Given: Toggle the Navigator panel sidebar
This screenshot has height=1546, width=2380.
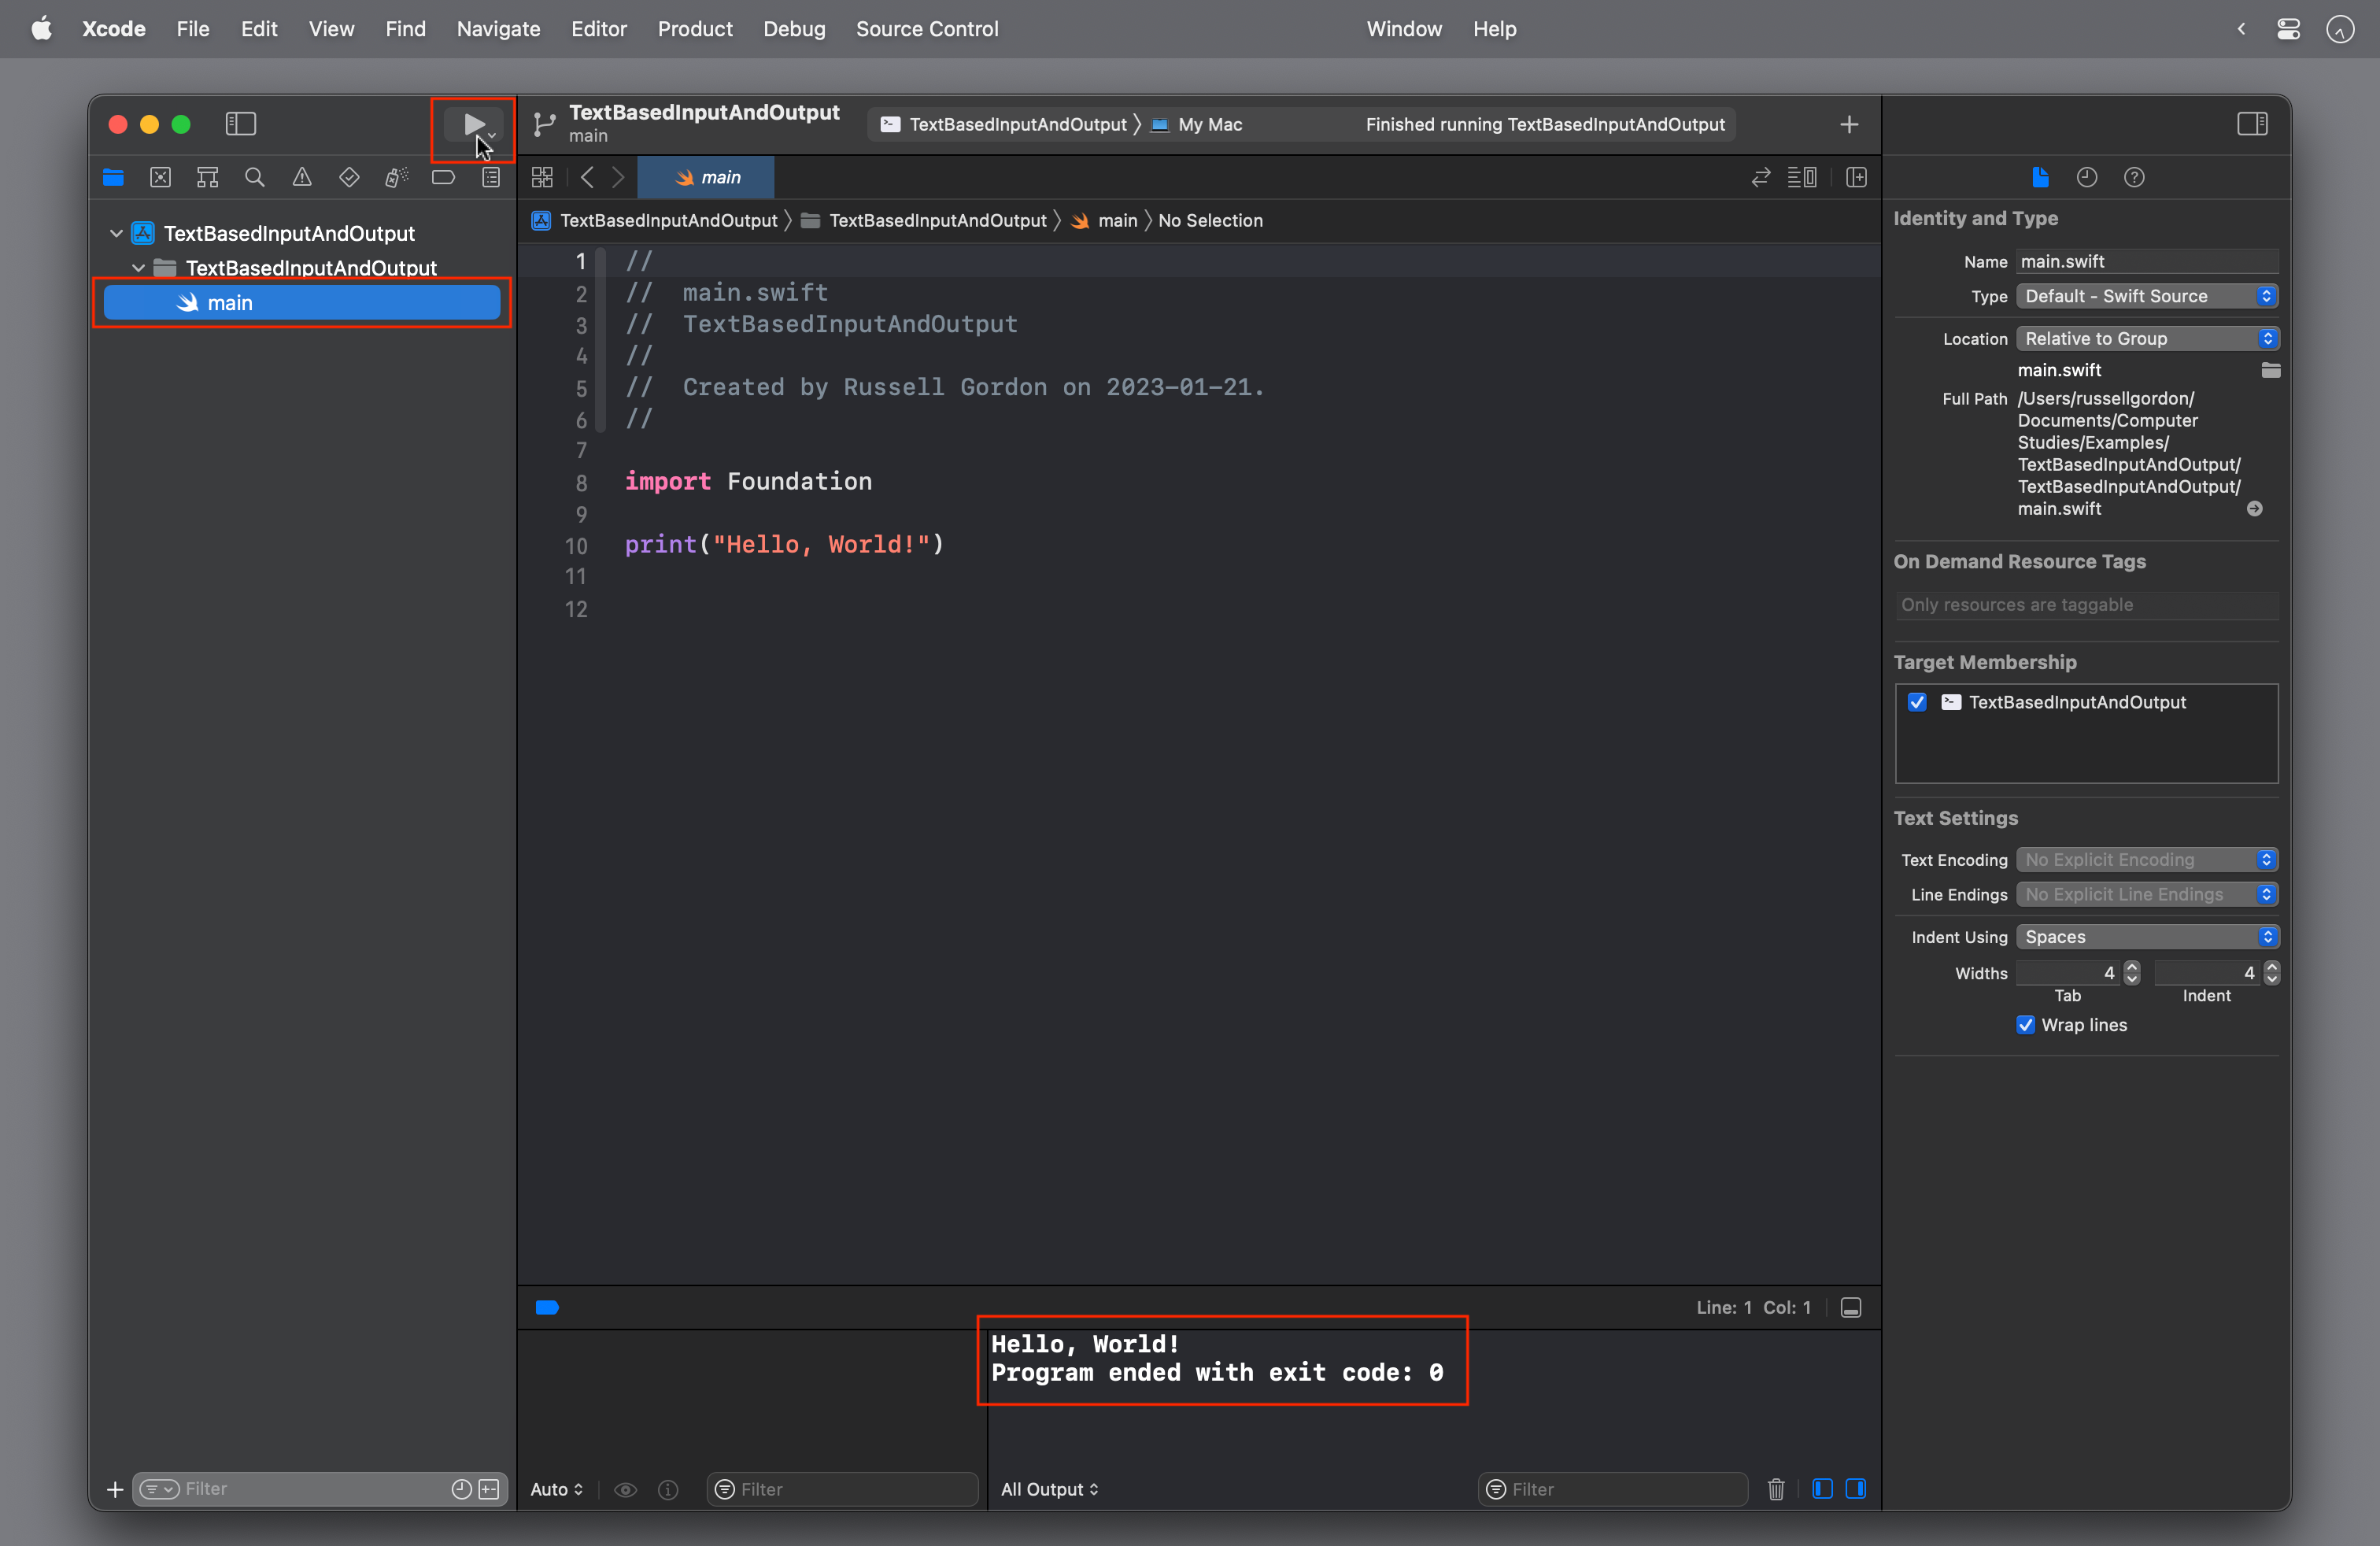Looking at the screenshot, I should pos(243,124).
